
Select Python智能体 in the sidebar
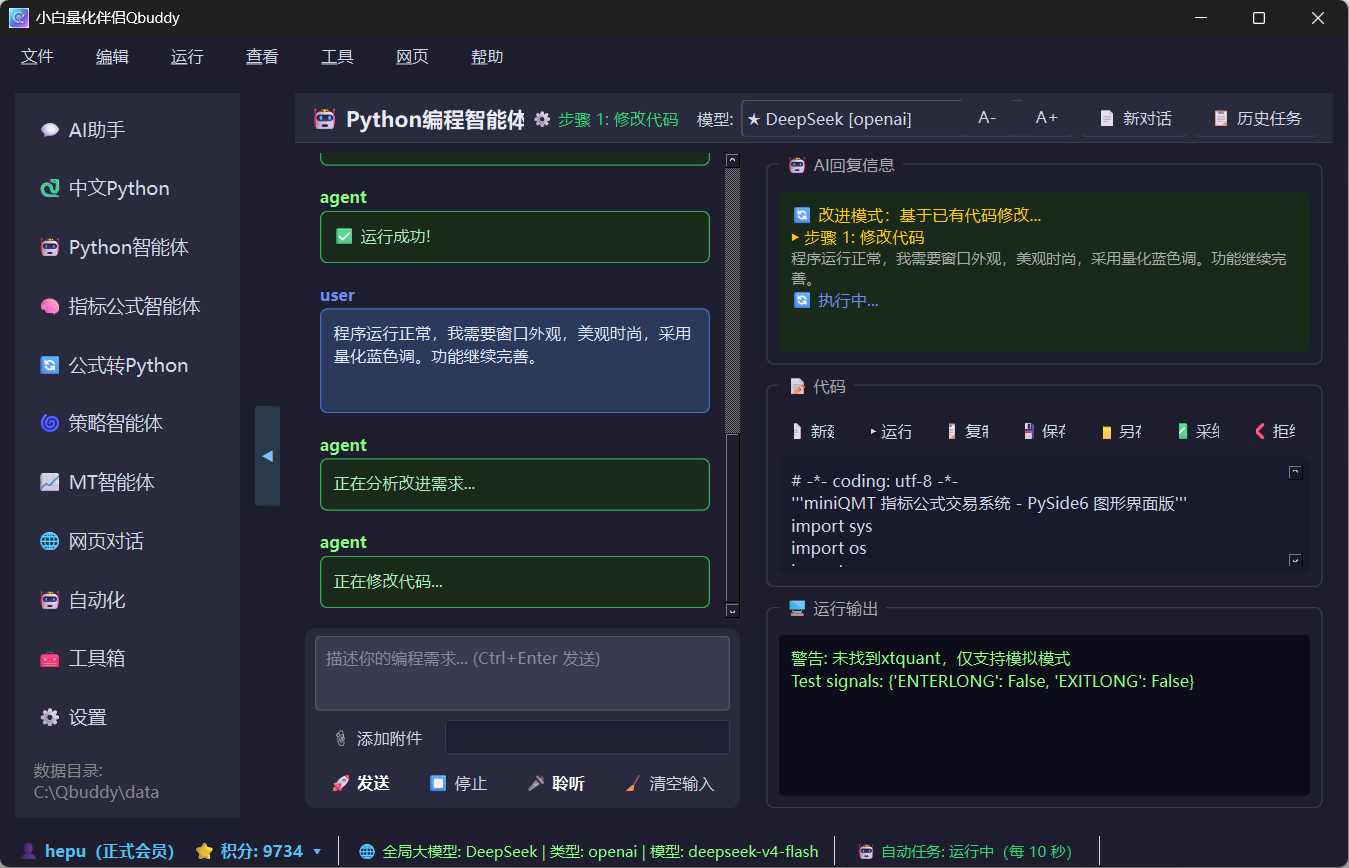click(x=128, y=247)
